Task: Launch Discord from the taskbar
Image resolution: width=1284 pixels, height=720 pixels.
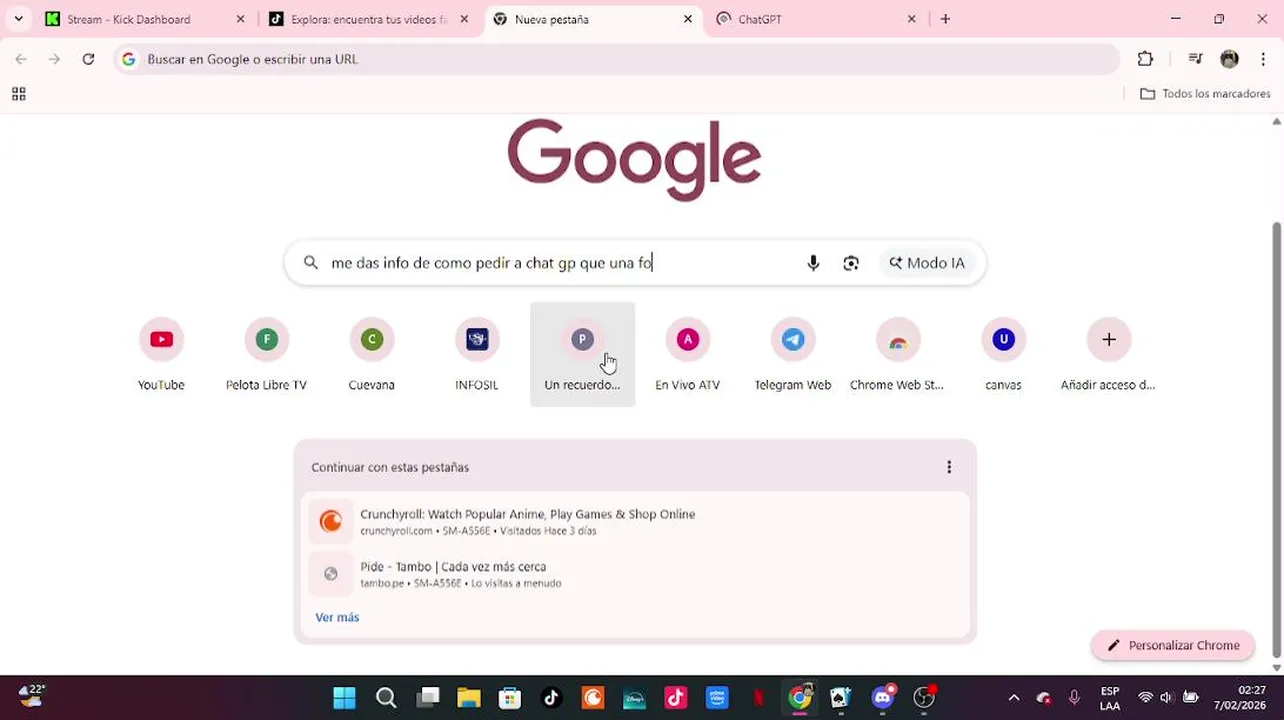Action: 883,698
